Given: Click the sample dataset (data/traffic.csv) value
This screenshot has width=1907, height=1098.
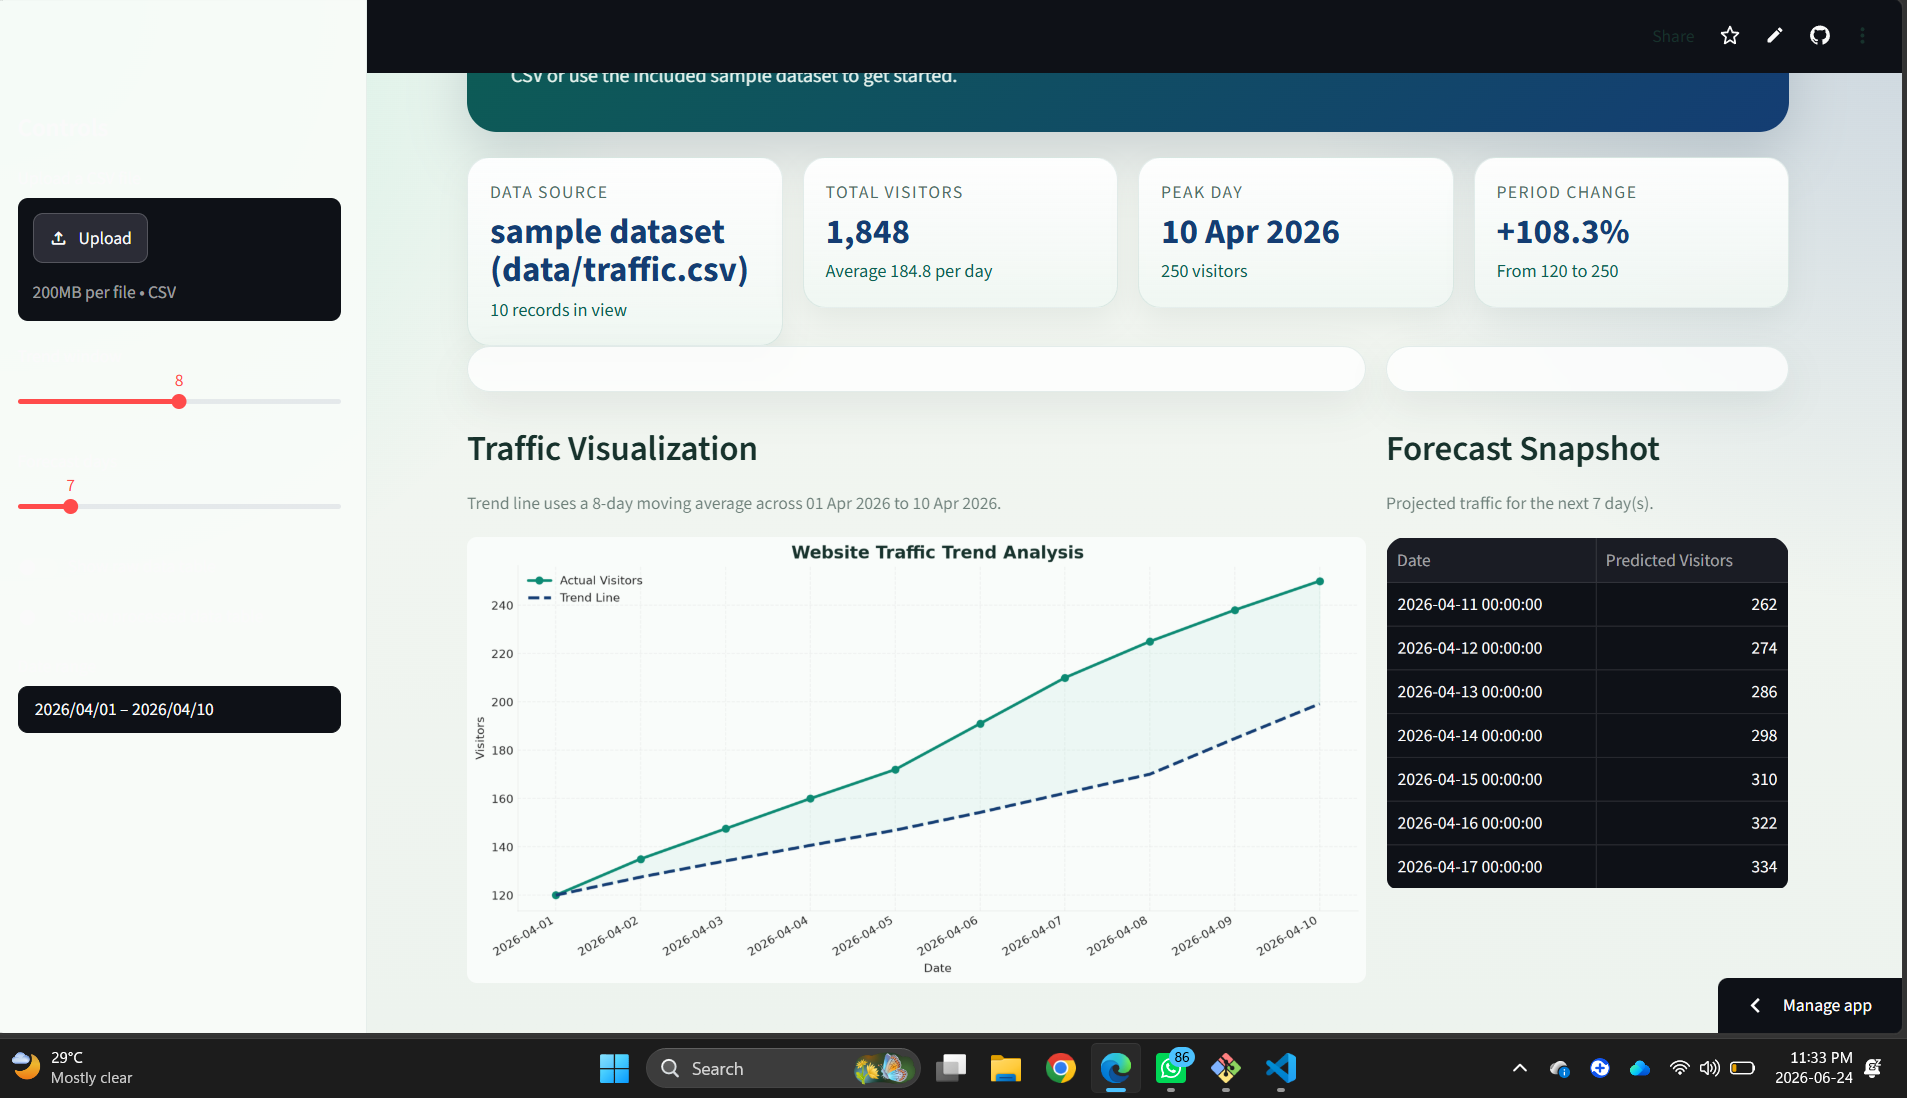Looking at the screenshot, I should (619, 250).
